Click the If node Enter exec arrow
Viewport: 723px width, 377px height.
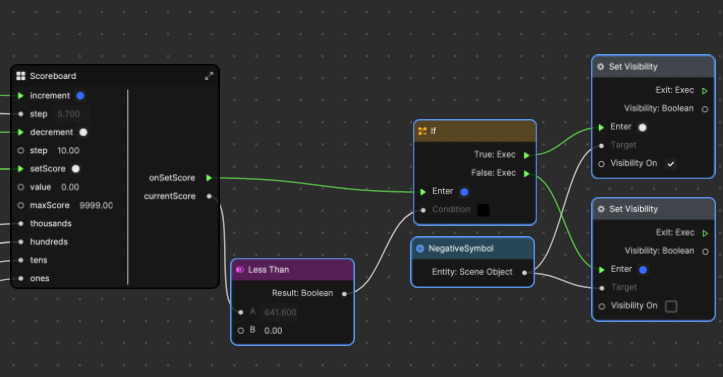pyautogui.click(x=423, y=192)
